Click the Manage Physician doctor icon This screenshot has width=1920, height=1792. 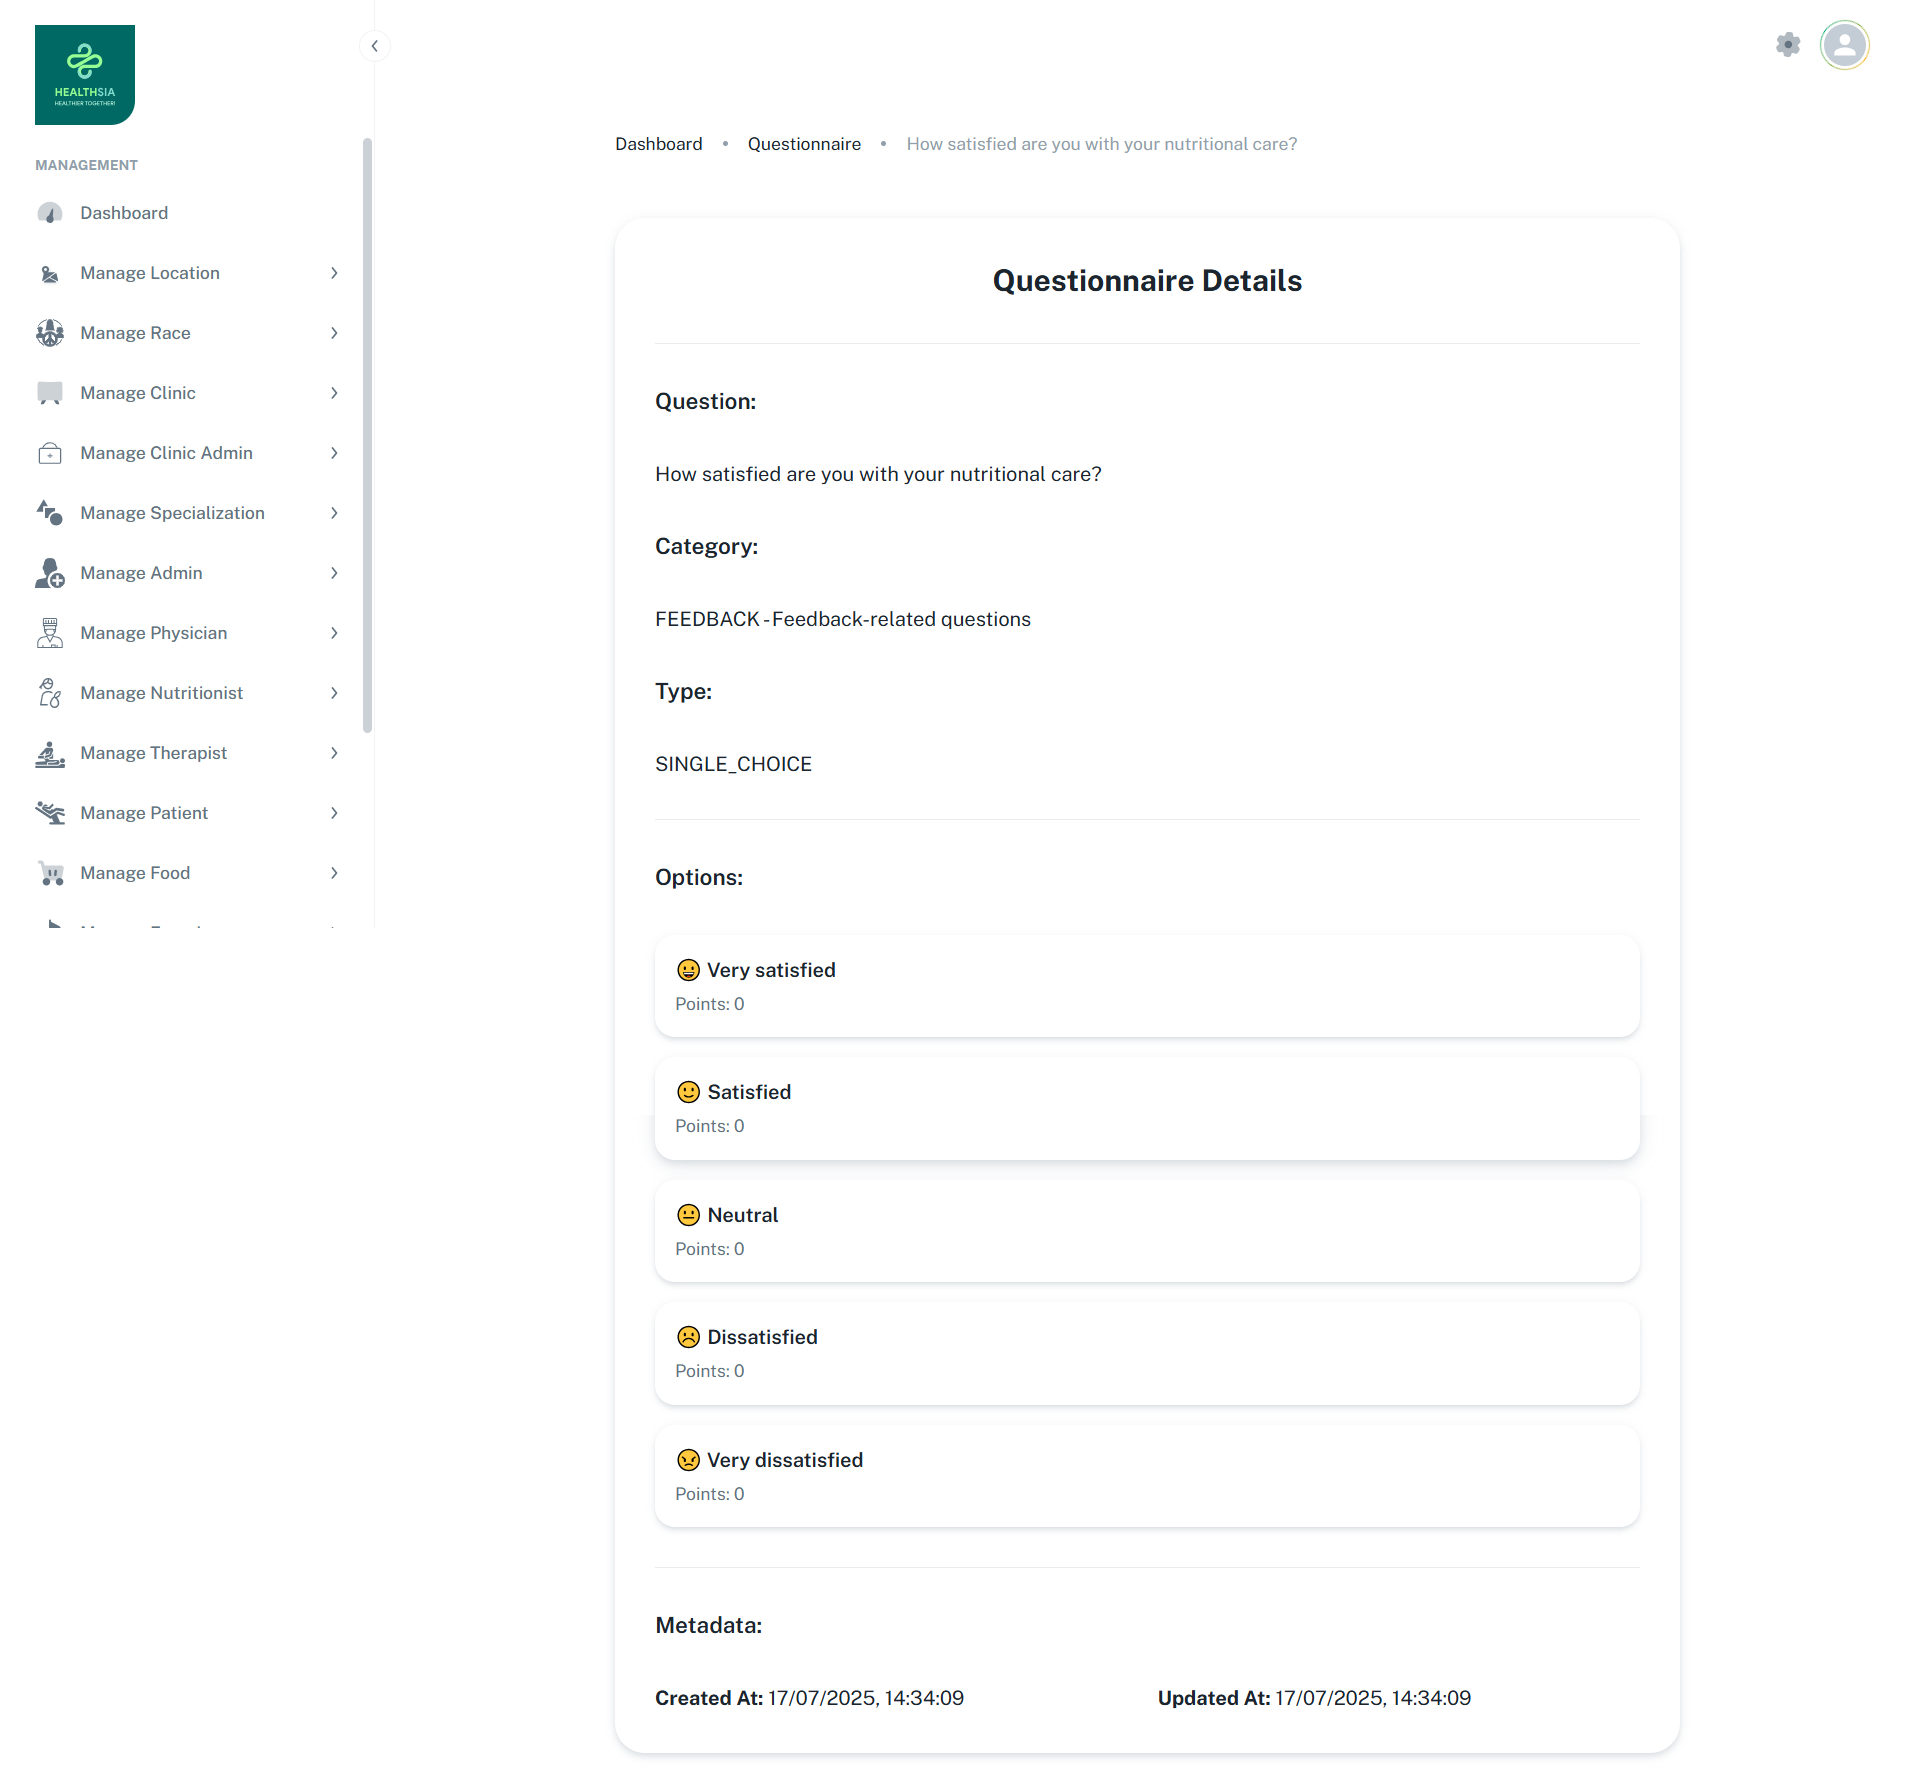[50, 633]
